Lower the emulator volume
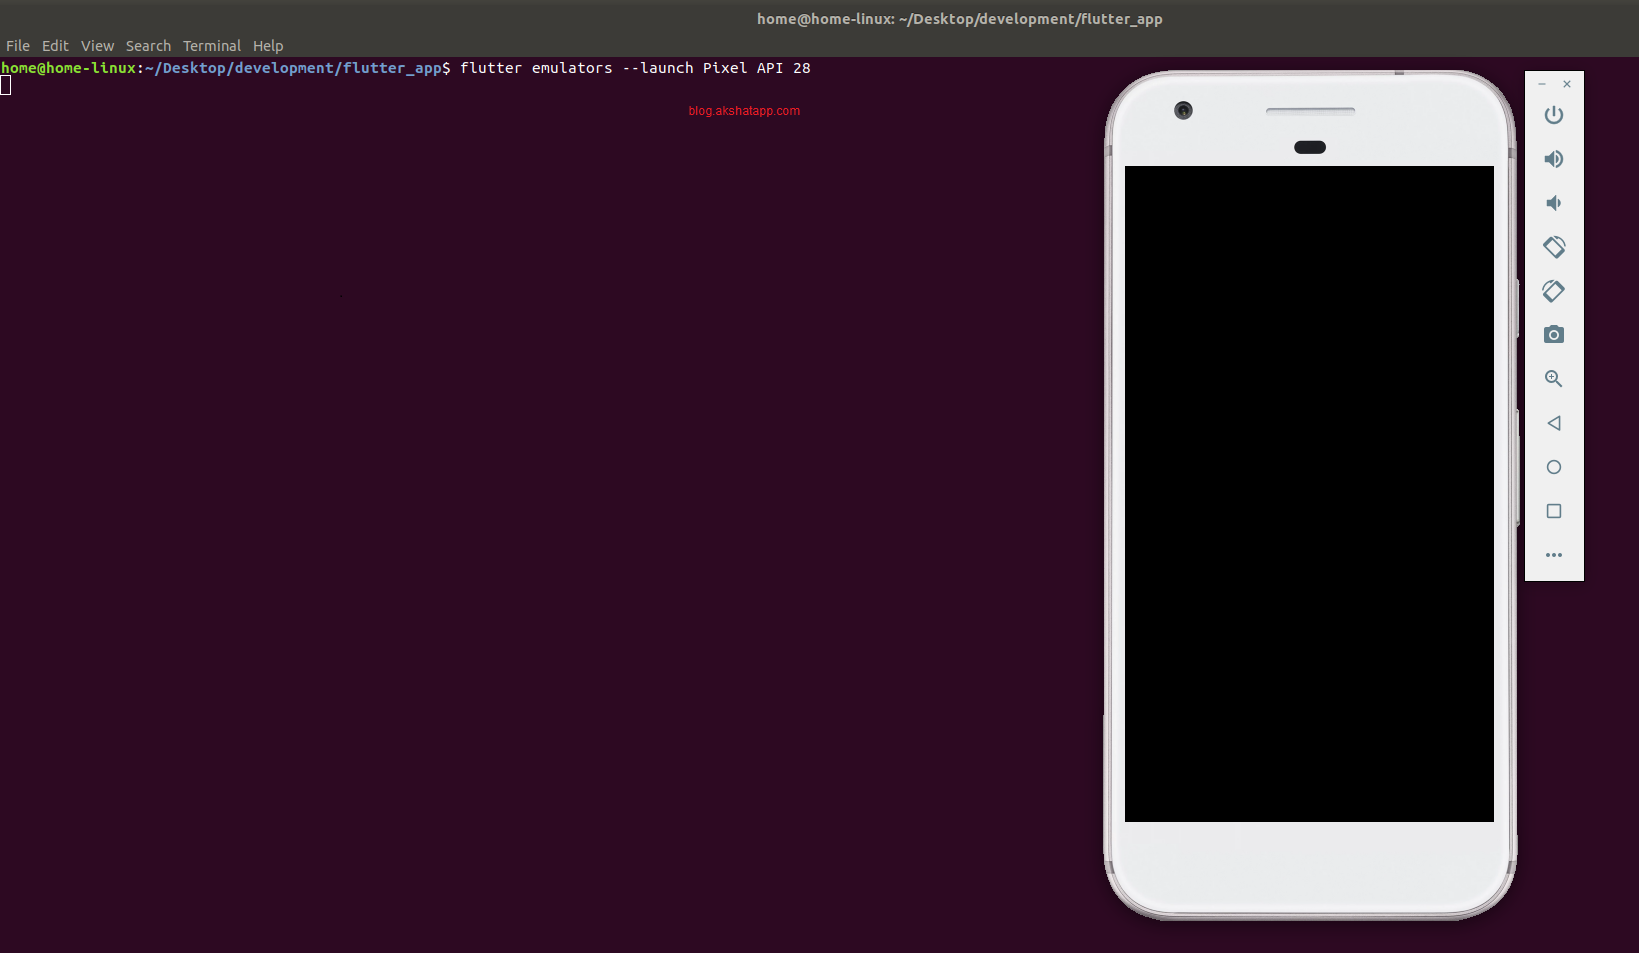1639x953 pixels. tap(1553, 202)
